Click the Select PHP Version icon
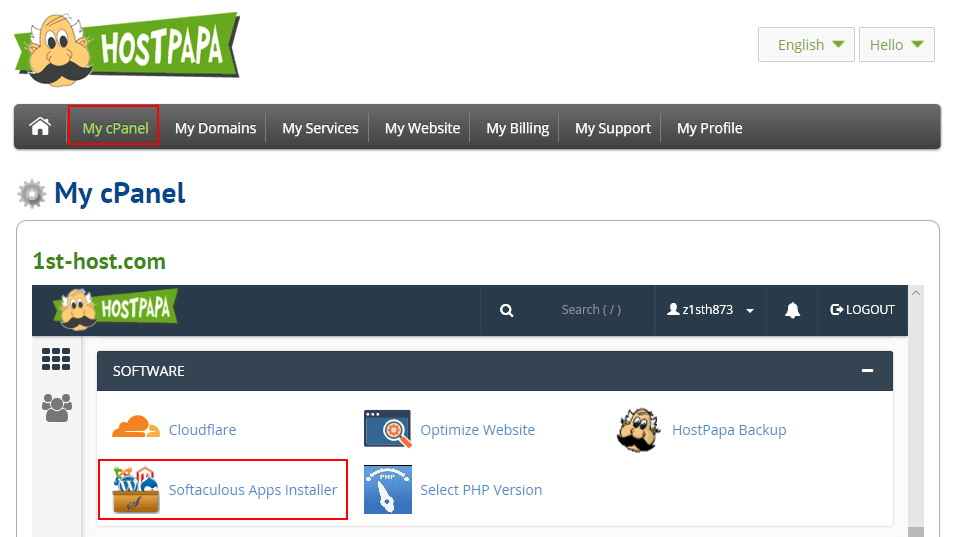This screenshot has width=956, height=537. [388, 489]
